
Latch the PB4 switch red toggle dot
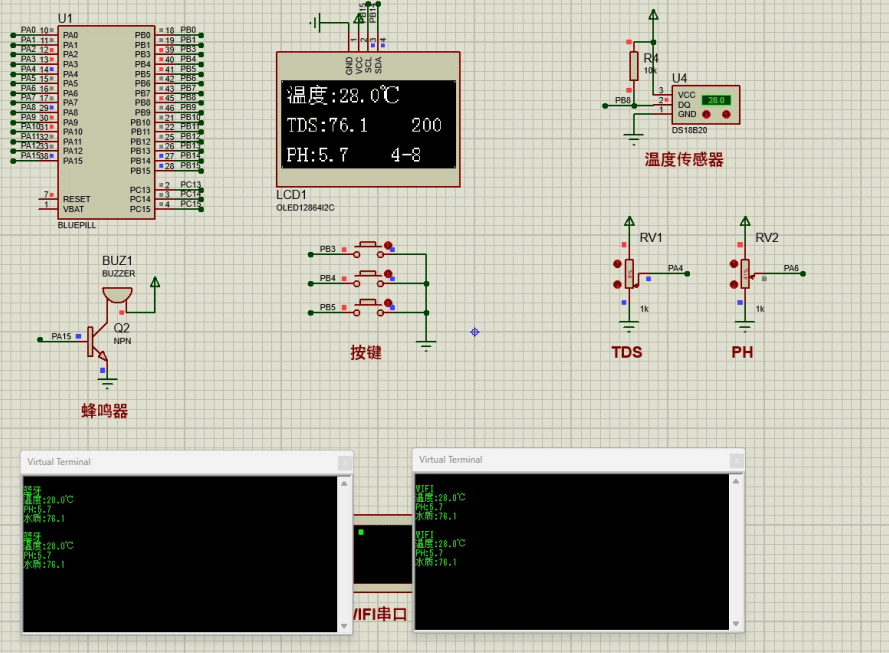390,275
